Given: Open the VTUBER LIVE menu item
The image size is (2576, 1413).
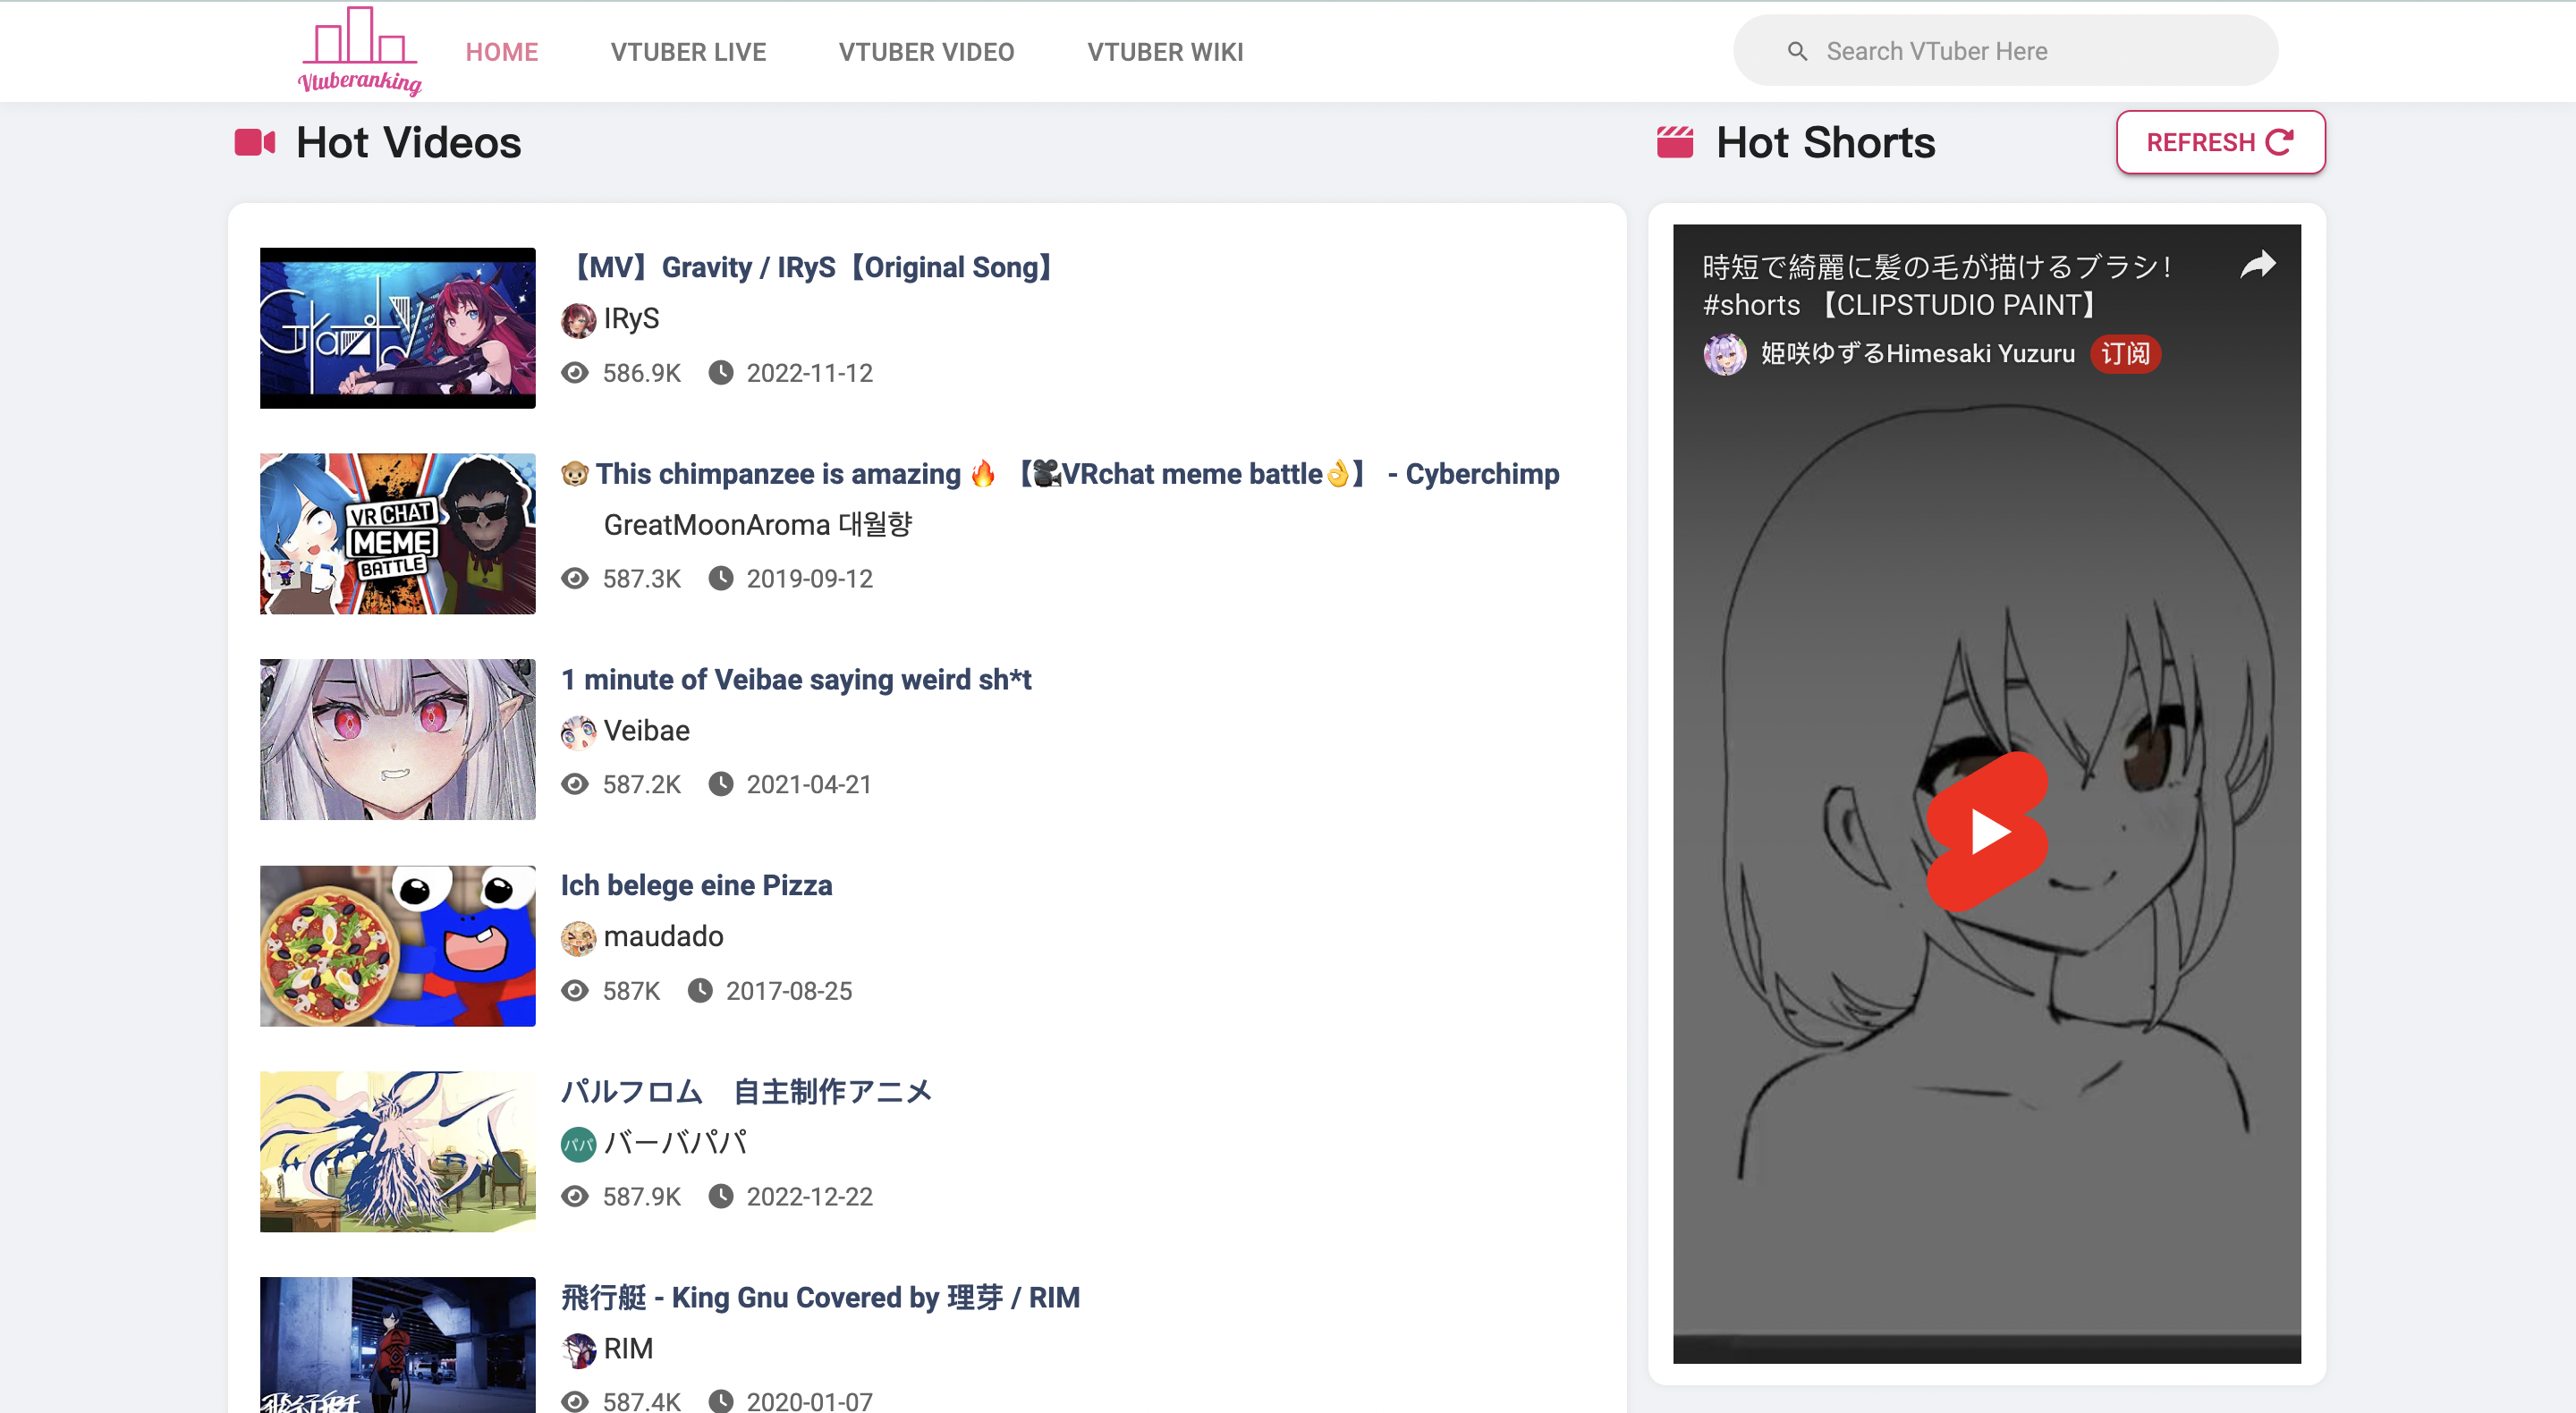Looking at the screenshot, I should (688, 52).
